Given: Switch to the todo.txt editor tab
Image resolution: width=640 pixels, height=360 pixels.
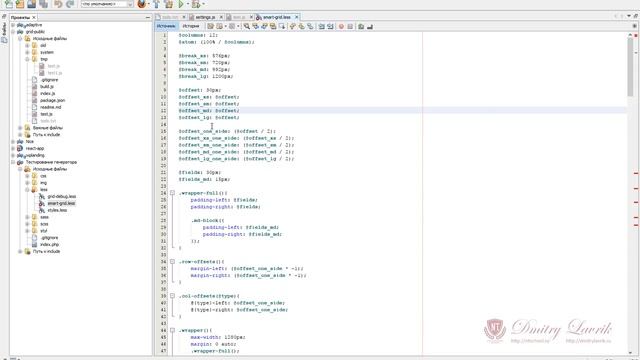Looking at the screenshot, I should 169,17.
